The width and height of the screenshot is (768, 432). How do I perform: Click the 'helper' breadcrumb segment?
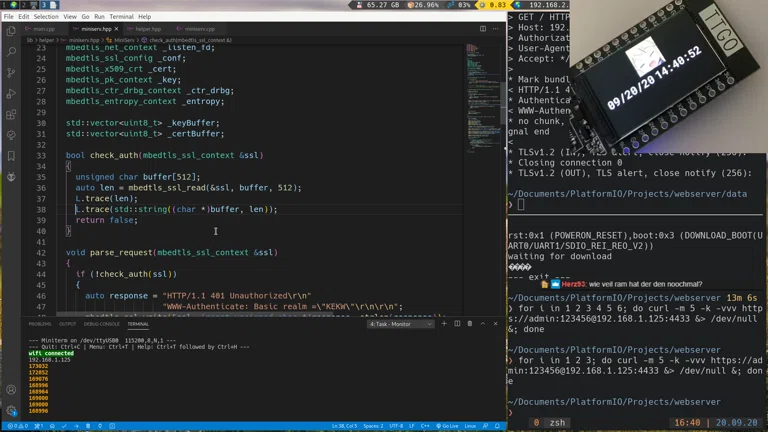(x=46, y=40)
